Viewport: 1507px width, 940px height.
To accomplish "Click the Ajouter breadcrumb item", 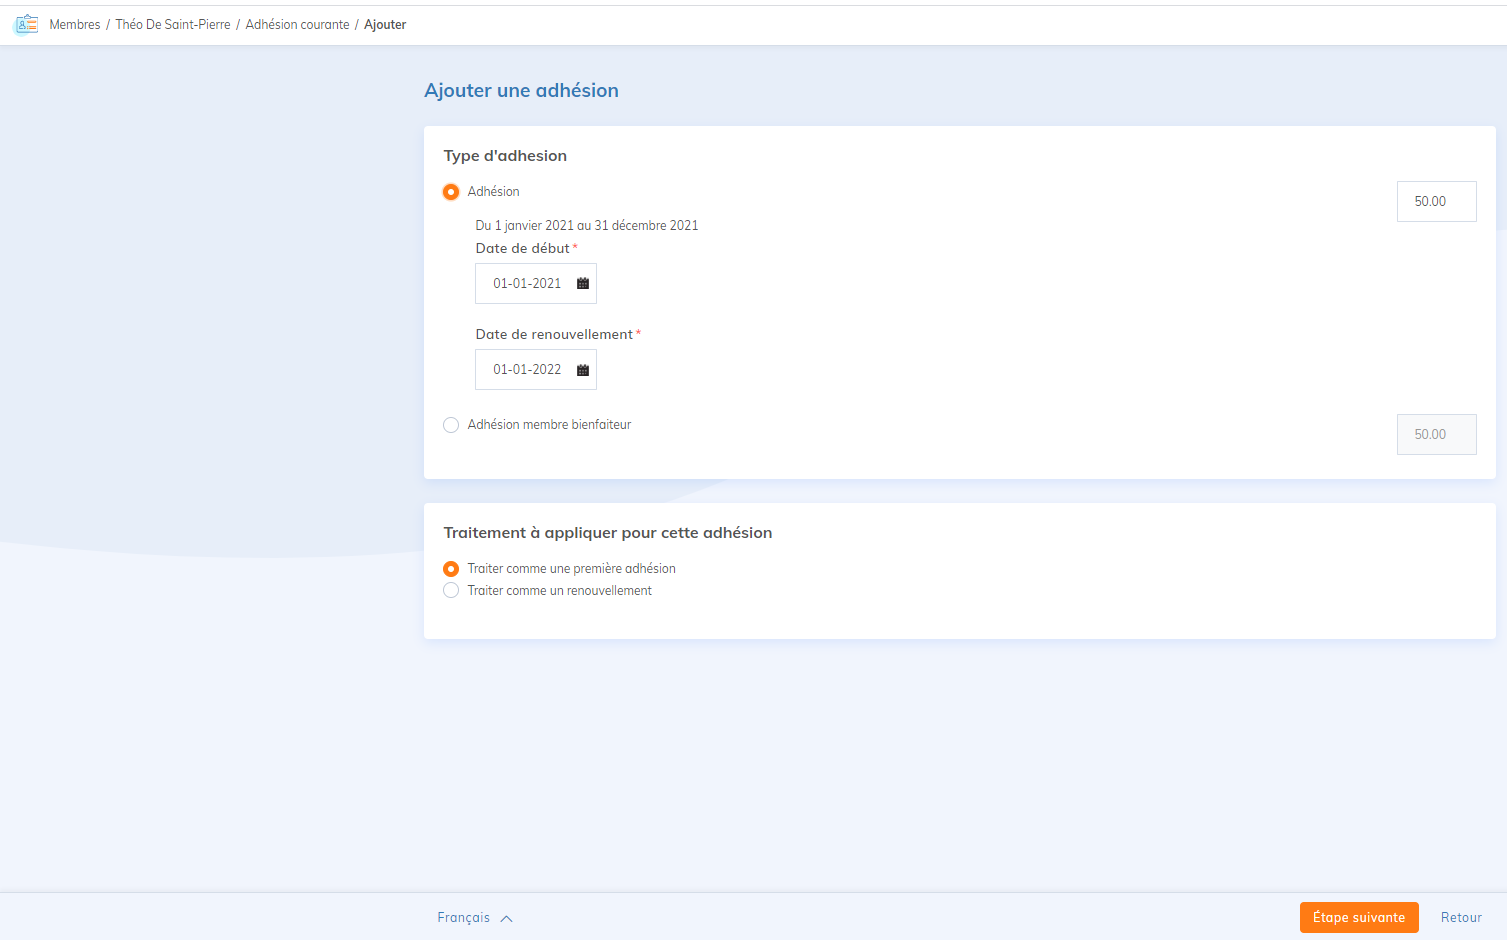I will pyautogui.click(x=385, y=25).
